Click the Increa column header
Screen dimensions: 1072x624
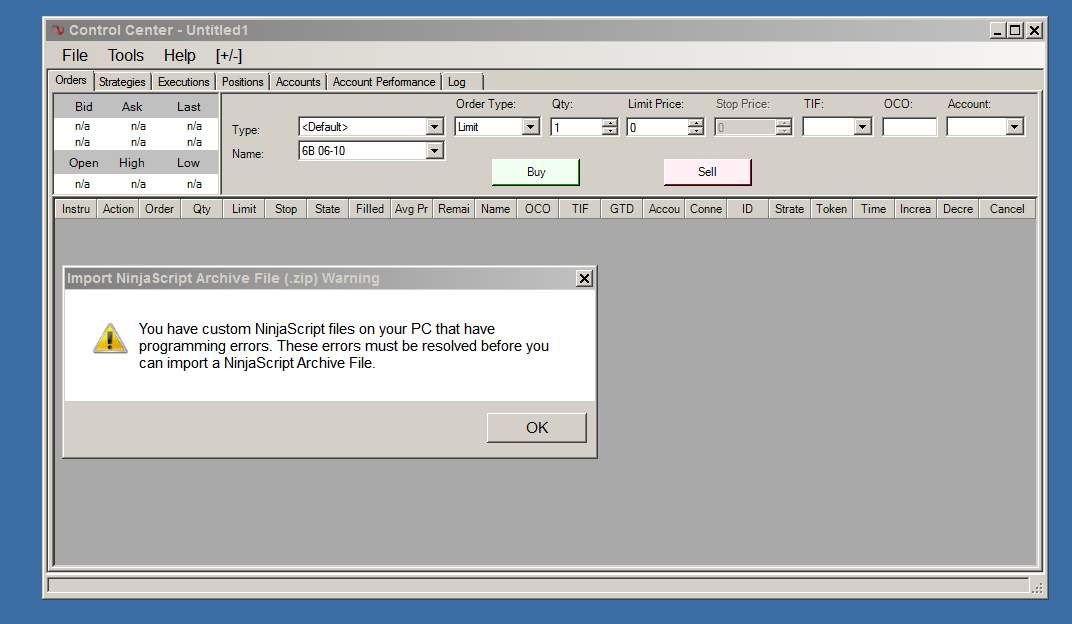(x=915, y=209)
